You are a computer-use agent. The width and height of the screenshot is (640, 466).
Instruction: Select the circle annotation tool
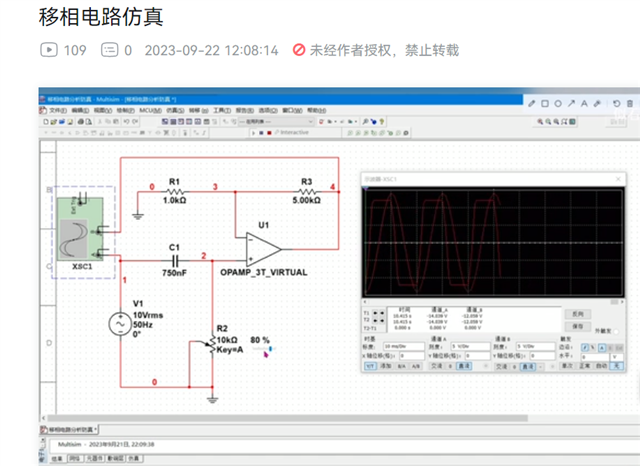558,104
